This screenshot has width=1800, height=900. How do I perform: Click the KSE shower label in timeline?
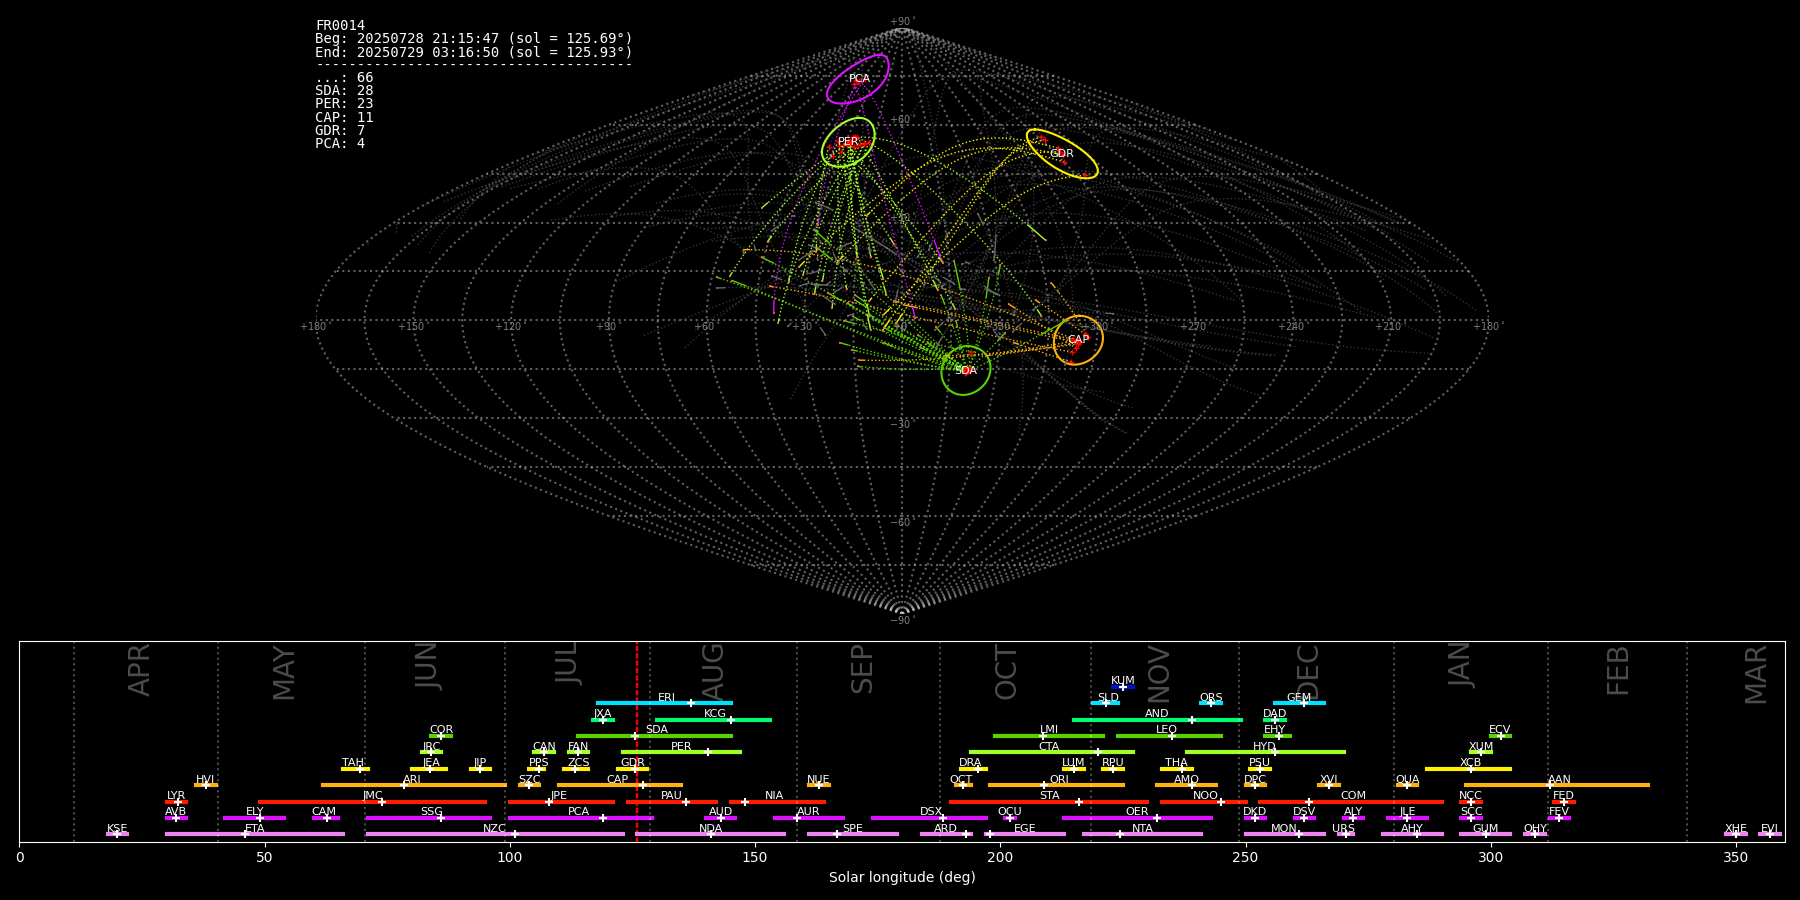coord(117,829)
